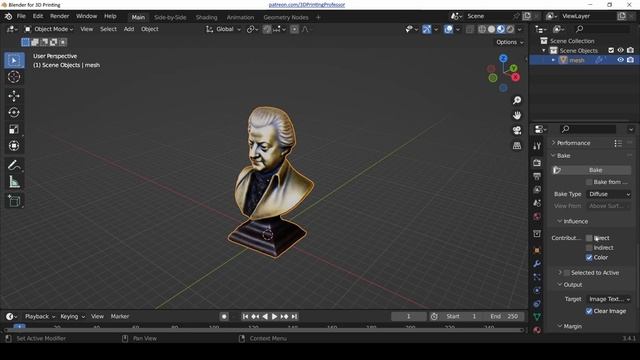This screenshot has height=360, width=640.
Task: Open the Tool properties tab
Action: pos(537,146)
